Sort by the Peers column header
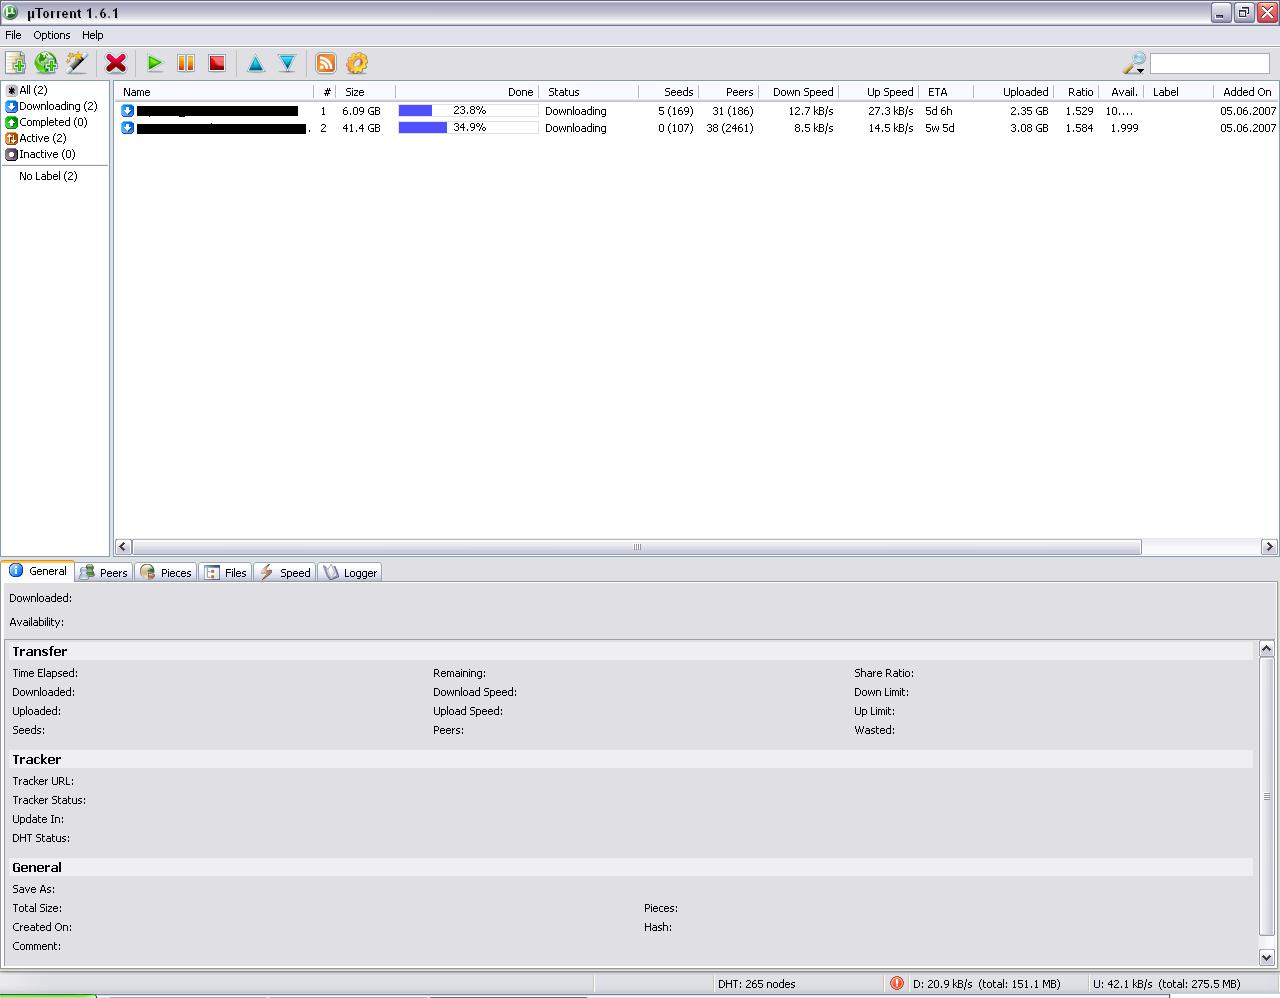 pyautogui.click(x=728, y=92)
